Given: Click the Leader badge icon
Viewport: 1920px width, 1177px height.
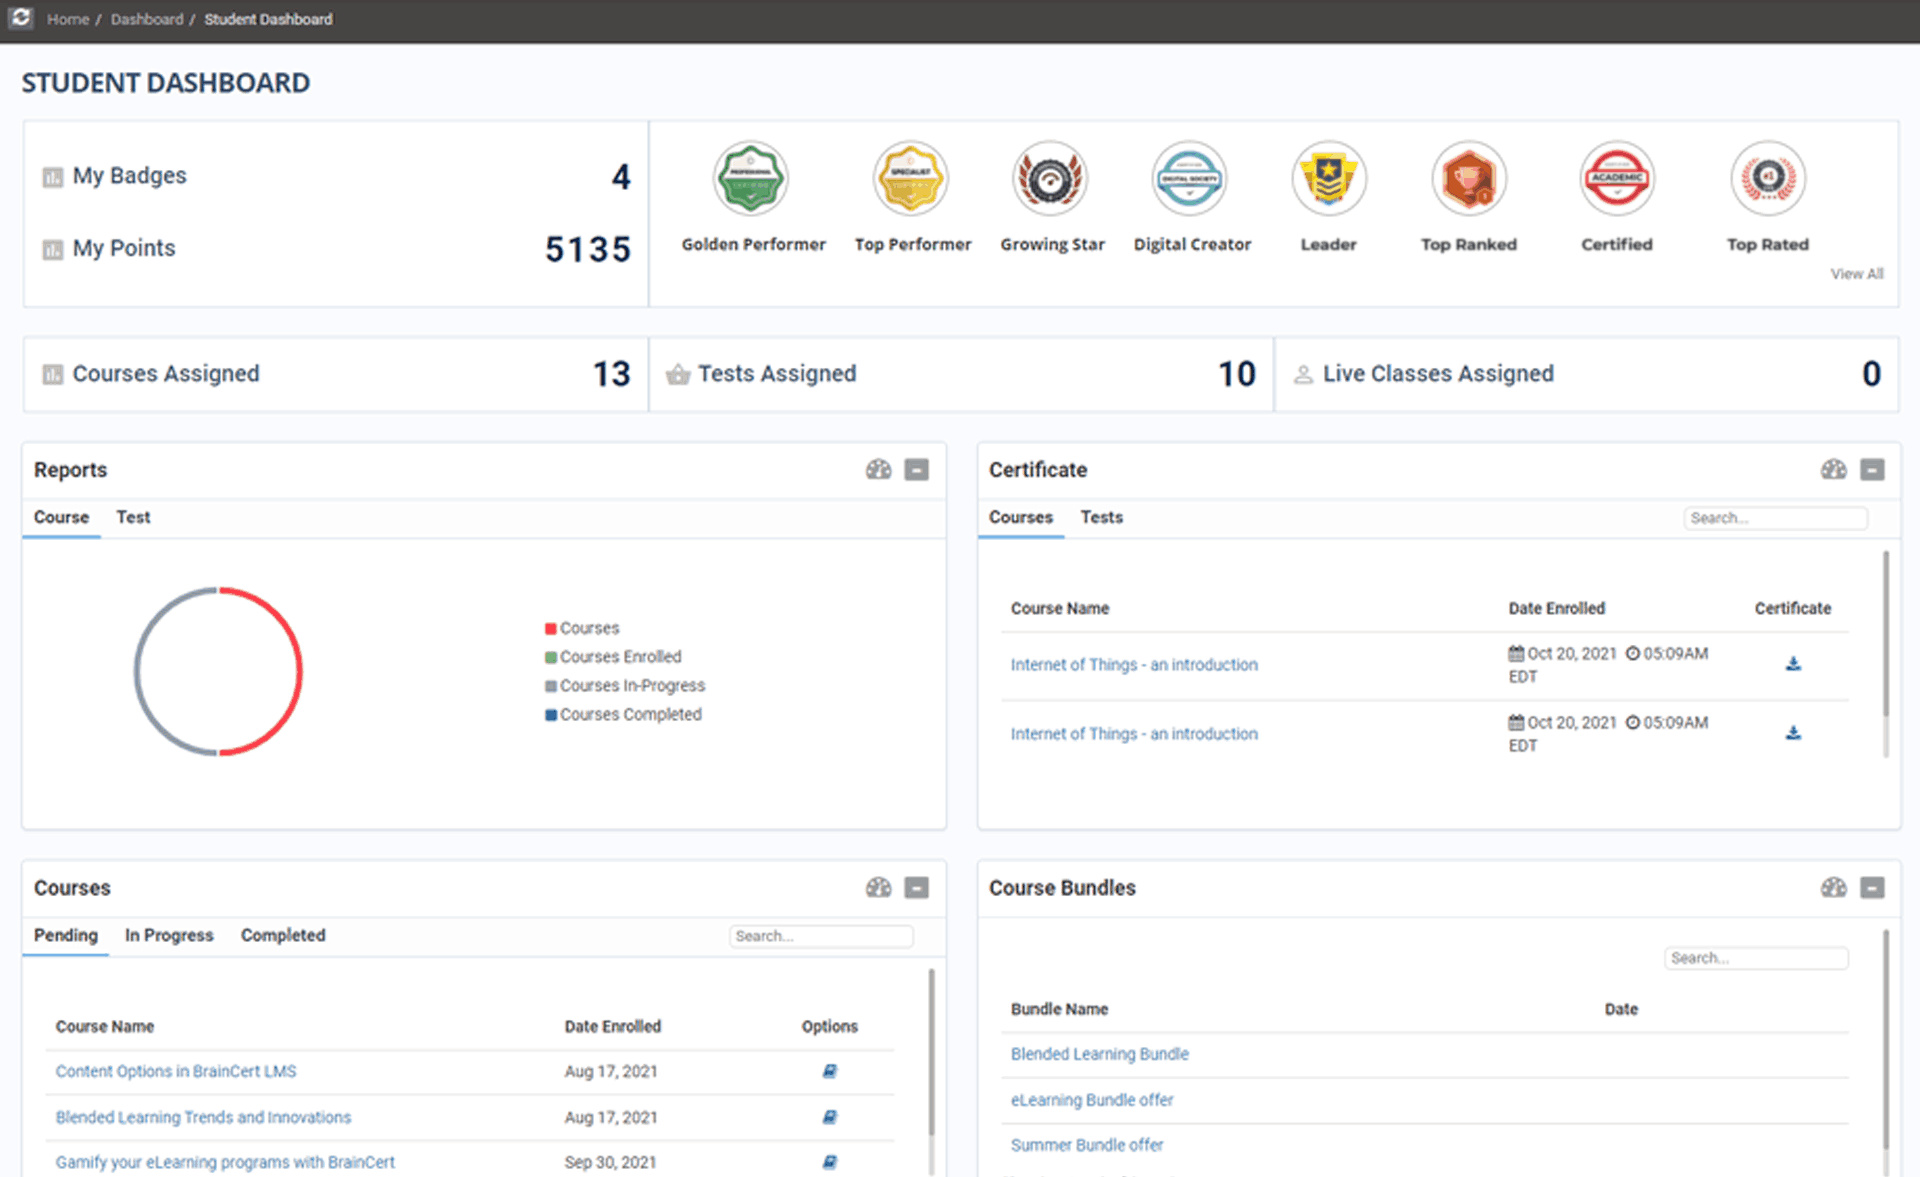Looking at the screenshot, I should [1329, 178].
